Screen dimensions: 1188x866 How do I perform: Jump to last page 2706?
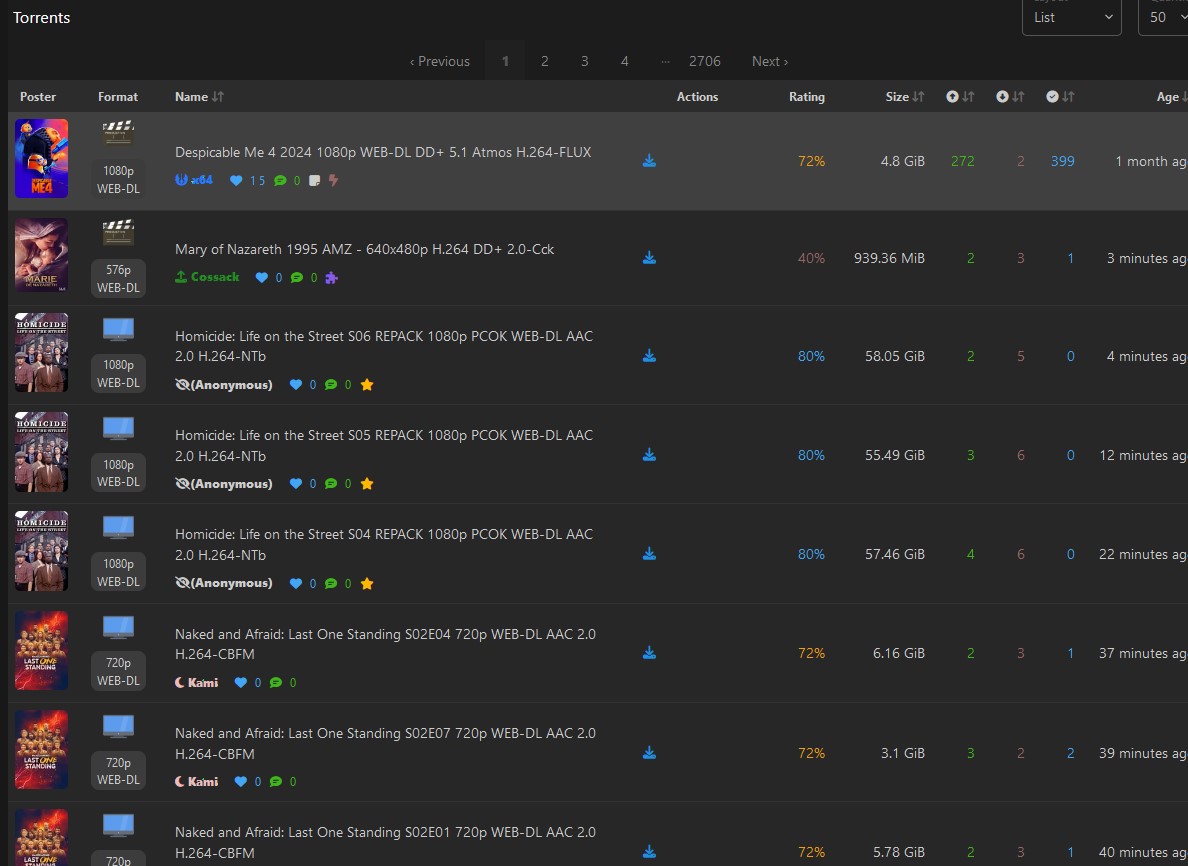[705, 61]
